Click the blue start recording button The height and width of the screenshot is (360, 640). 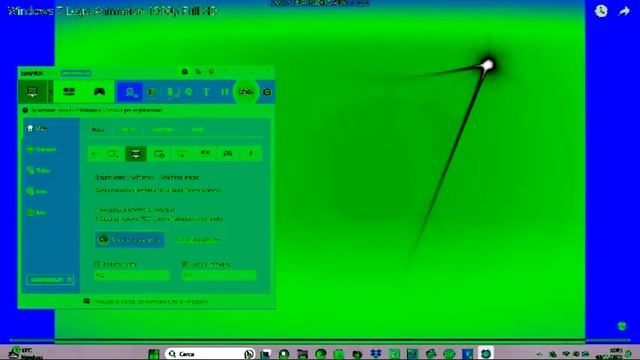130,240
